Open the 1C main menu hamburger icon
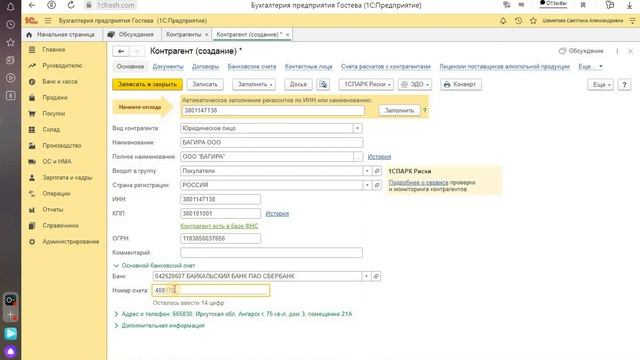The height and width of the screenshot is (360, 640). point(48,20)
